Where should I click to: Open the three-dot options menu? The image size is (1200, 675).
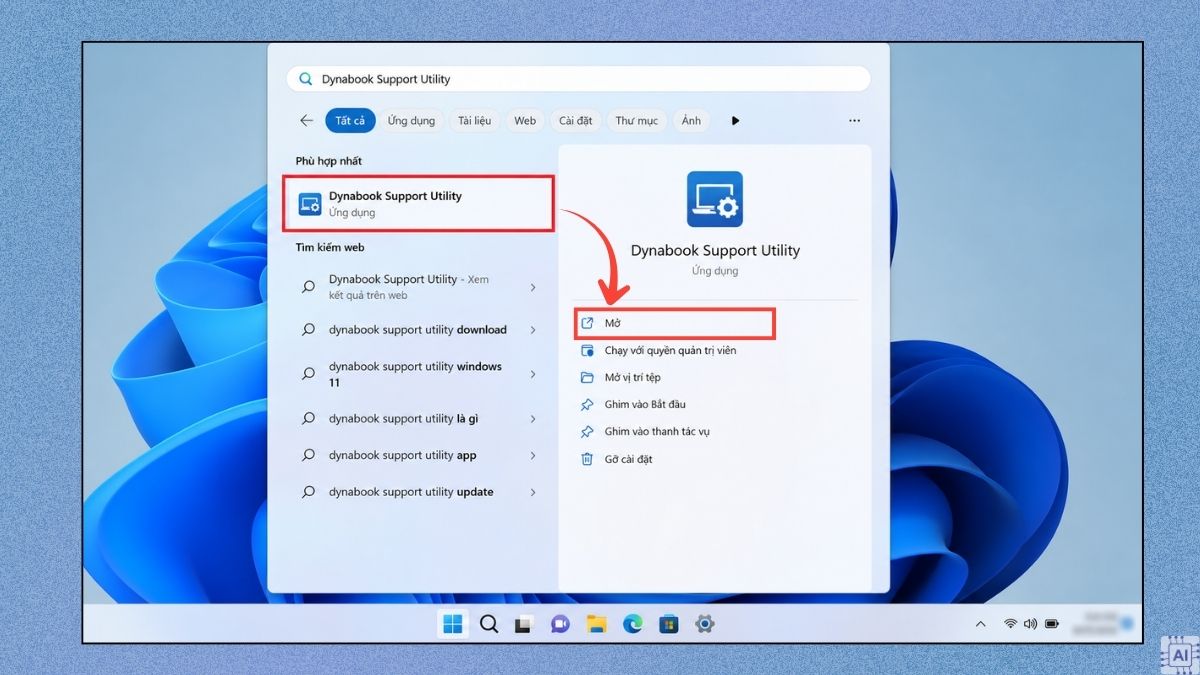pyautogui.click(x=854, y=120)
